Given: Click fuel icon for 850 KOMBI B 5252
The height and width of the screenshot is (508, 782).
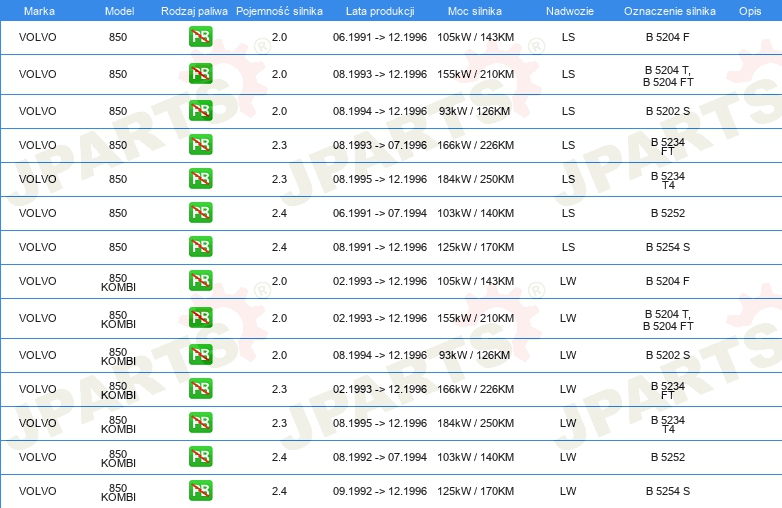Looking at the screenshot, I should click(x=200, y=457).
